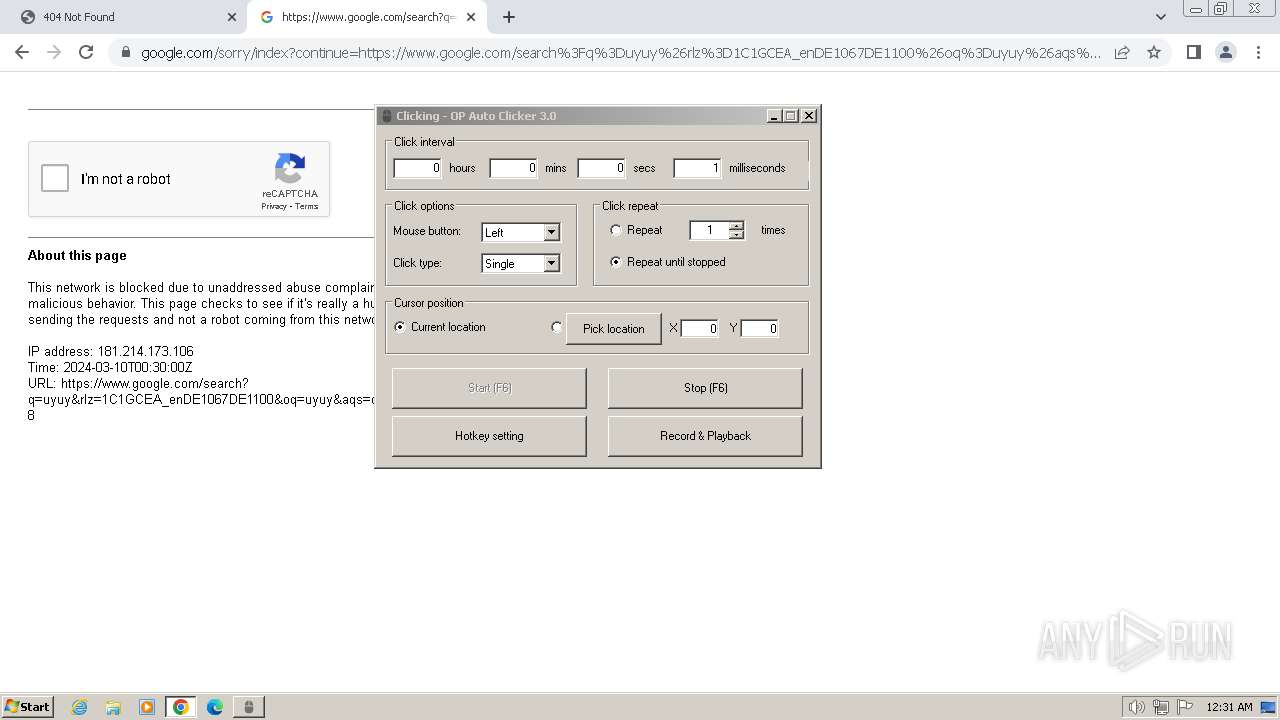Click the address bar URL
Image resolution: width=1280 pixels, height=720 pixels.
(621, 52)
